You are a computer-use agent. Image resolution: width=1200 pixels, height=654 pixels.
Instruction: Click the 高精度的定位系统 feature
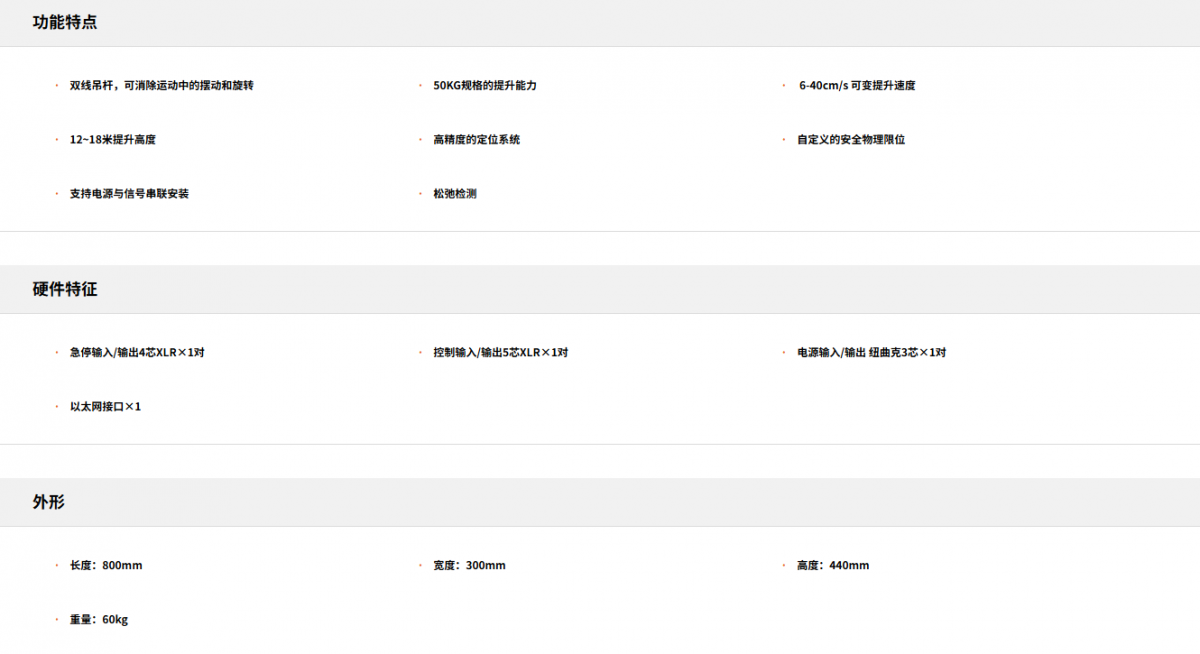[x=476, y=140]
